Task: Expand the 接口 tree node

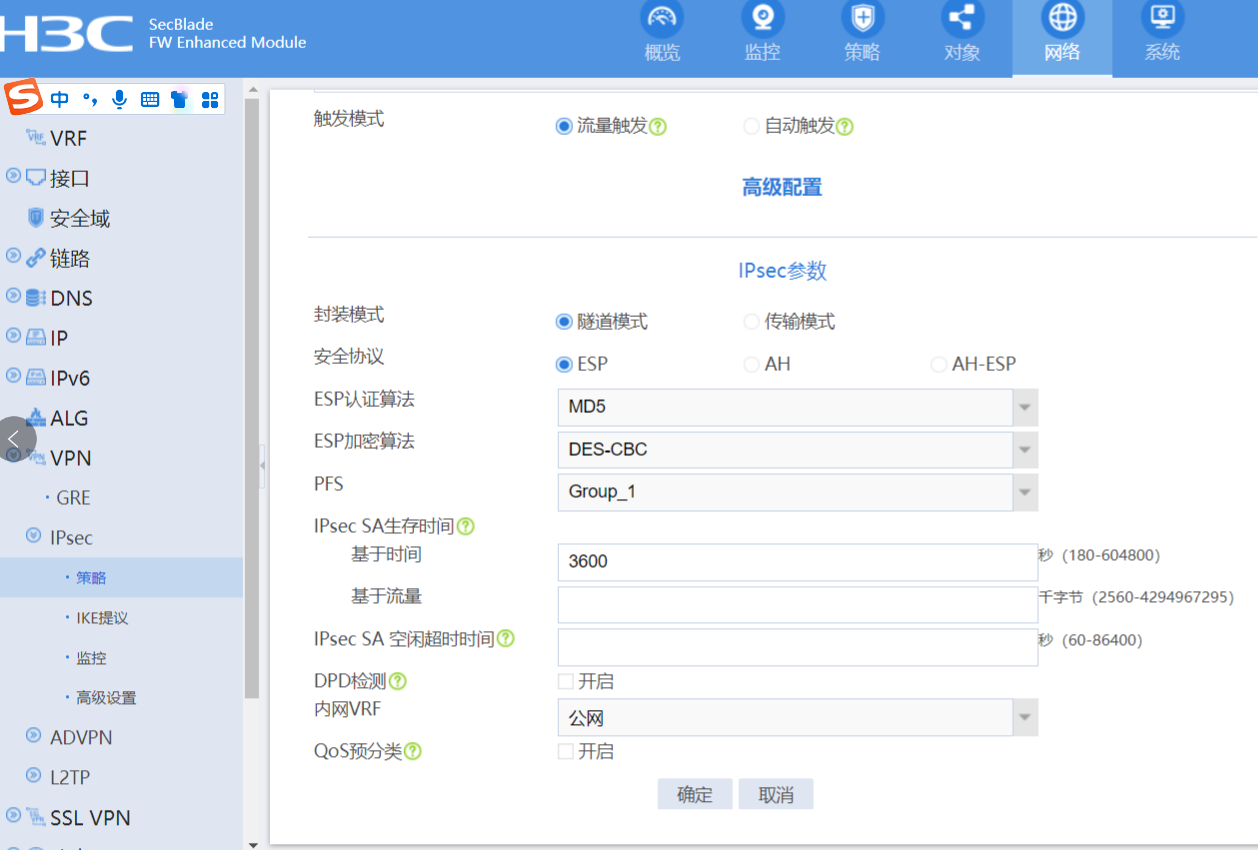Action: coord(13,175)
